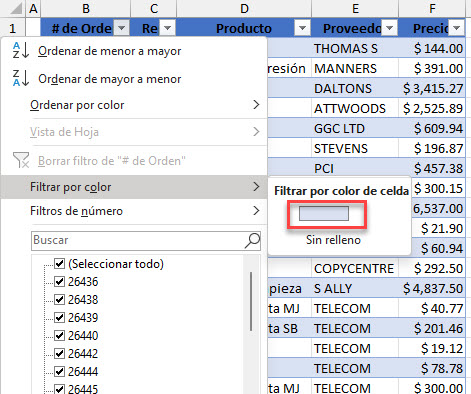This screenshot has height=394, width=471.
Task: Click the GGC LTD cell
Action: point(355,128)
